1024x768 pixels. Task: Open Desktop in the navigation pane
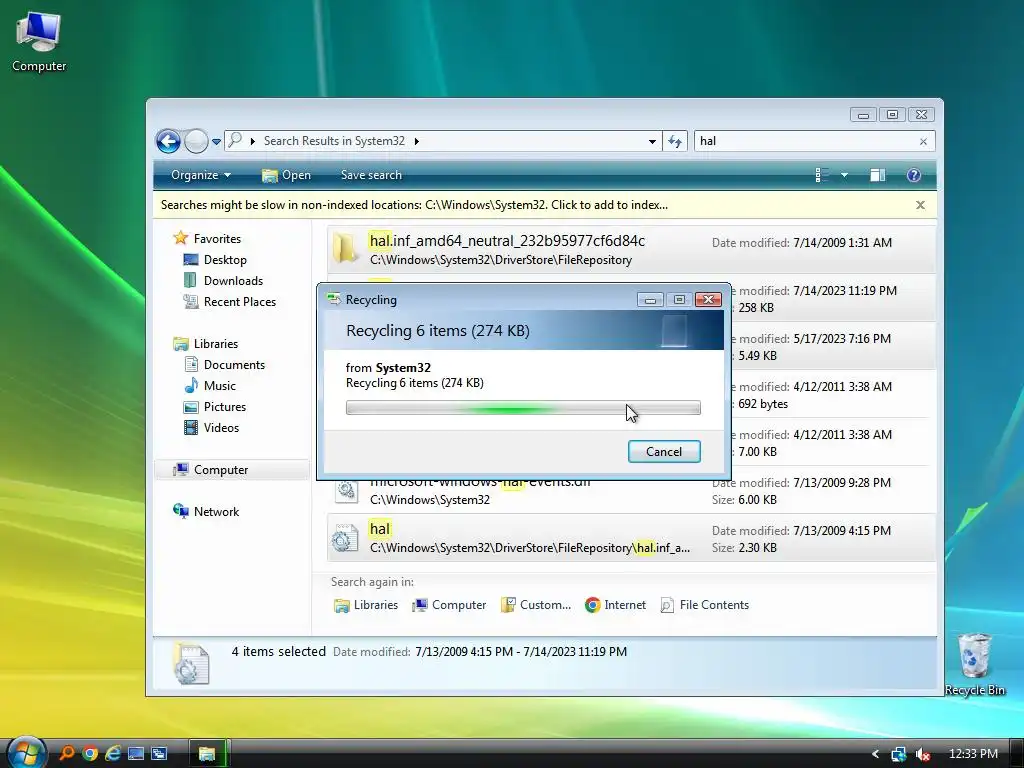click(215, 260)
